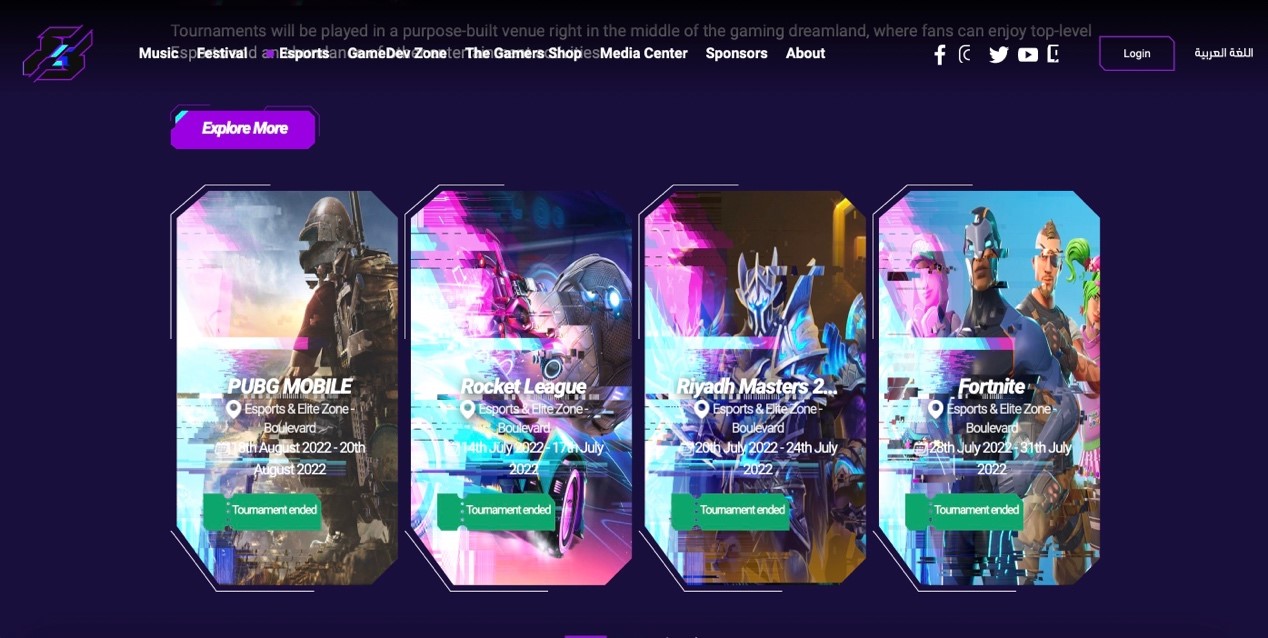Navigate to the Sponsors page
1268x638 pixels.
737,53
